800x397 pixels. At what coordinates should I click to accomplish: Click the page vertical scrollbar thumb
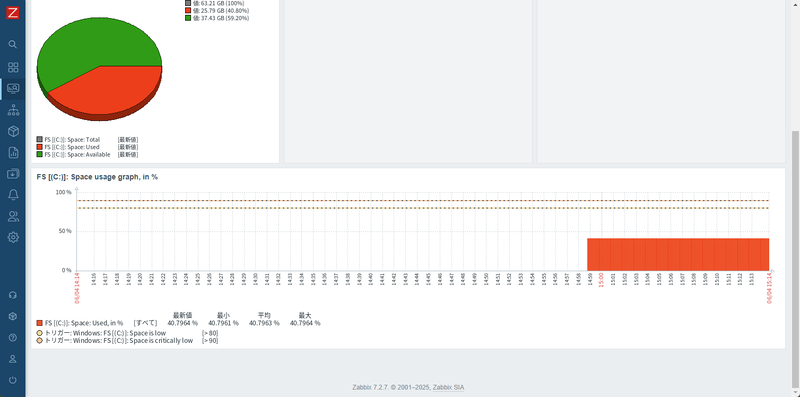pos(795,259)
